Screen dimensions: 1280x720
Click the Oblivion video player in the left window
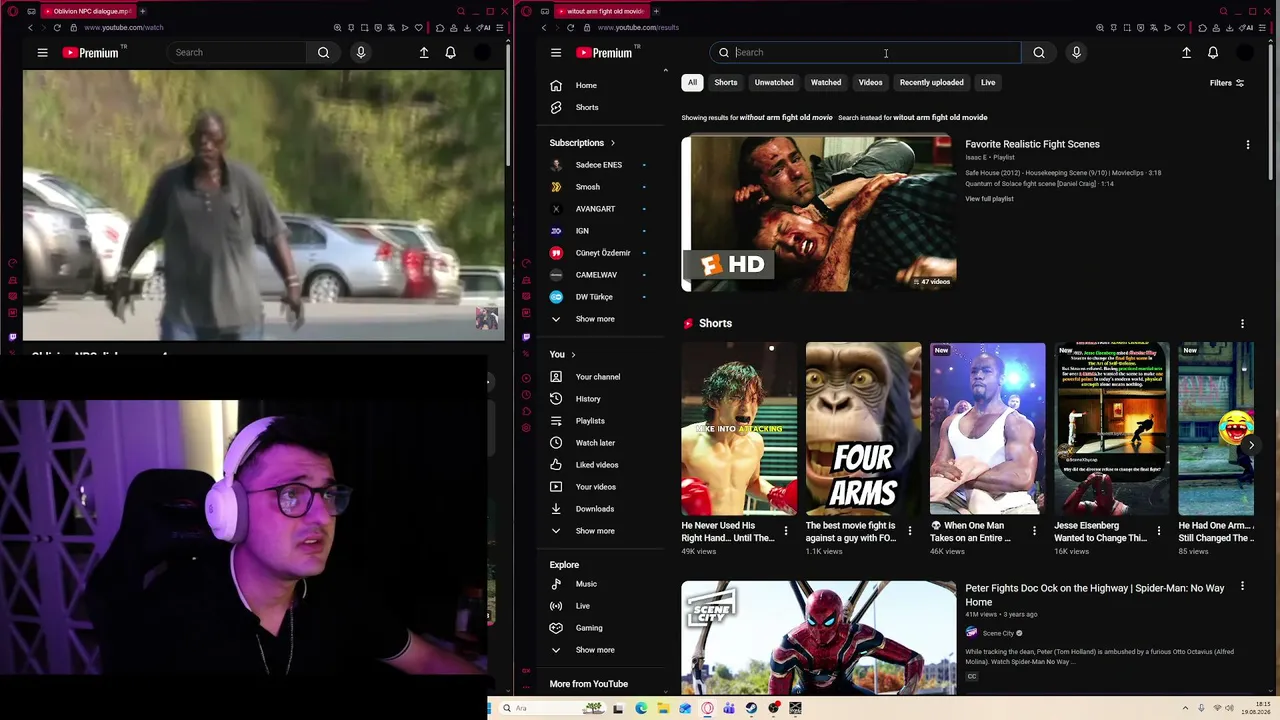pyautogui.click(x=263, y=205)
